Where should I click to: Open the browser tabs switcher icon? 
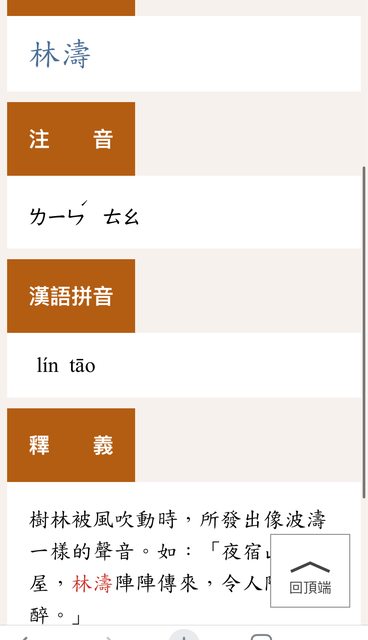tap(262, 637)
